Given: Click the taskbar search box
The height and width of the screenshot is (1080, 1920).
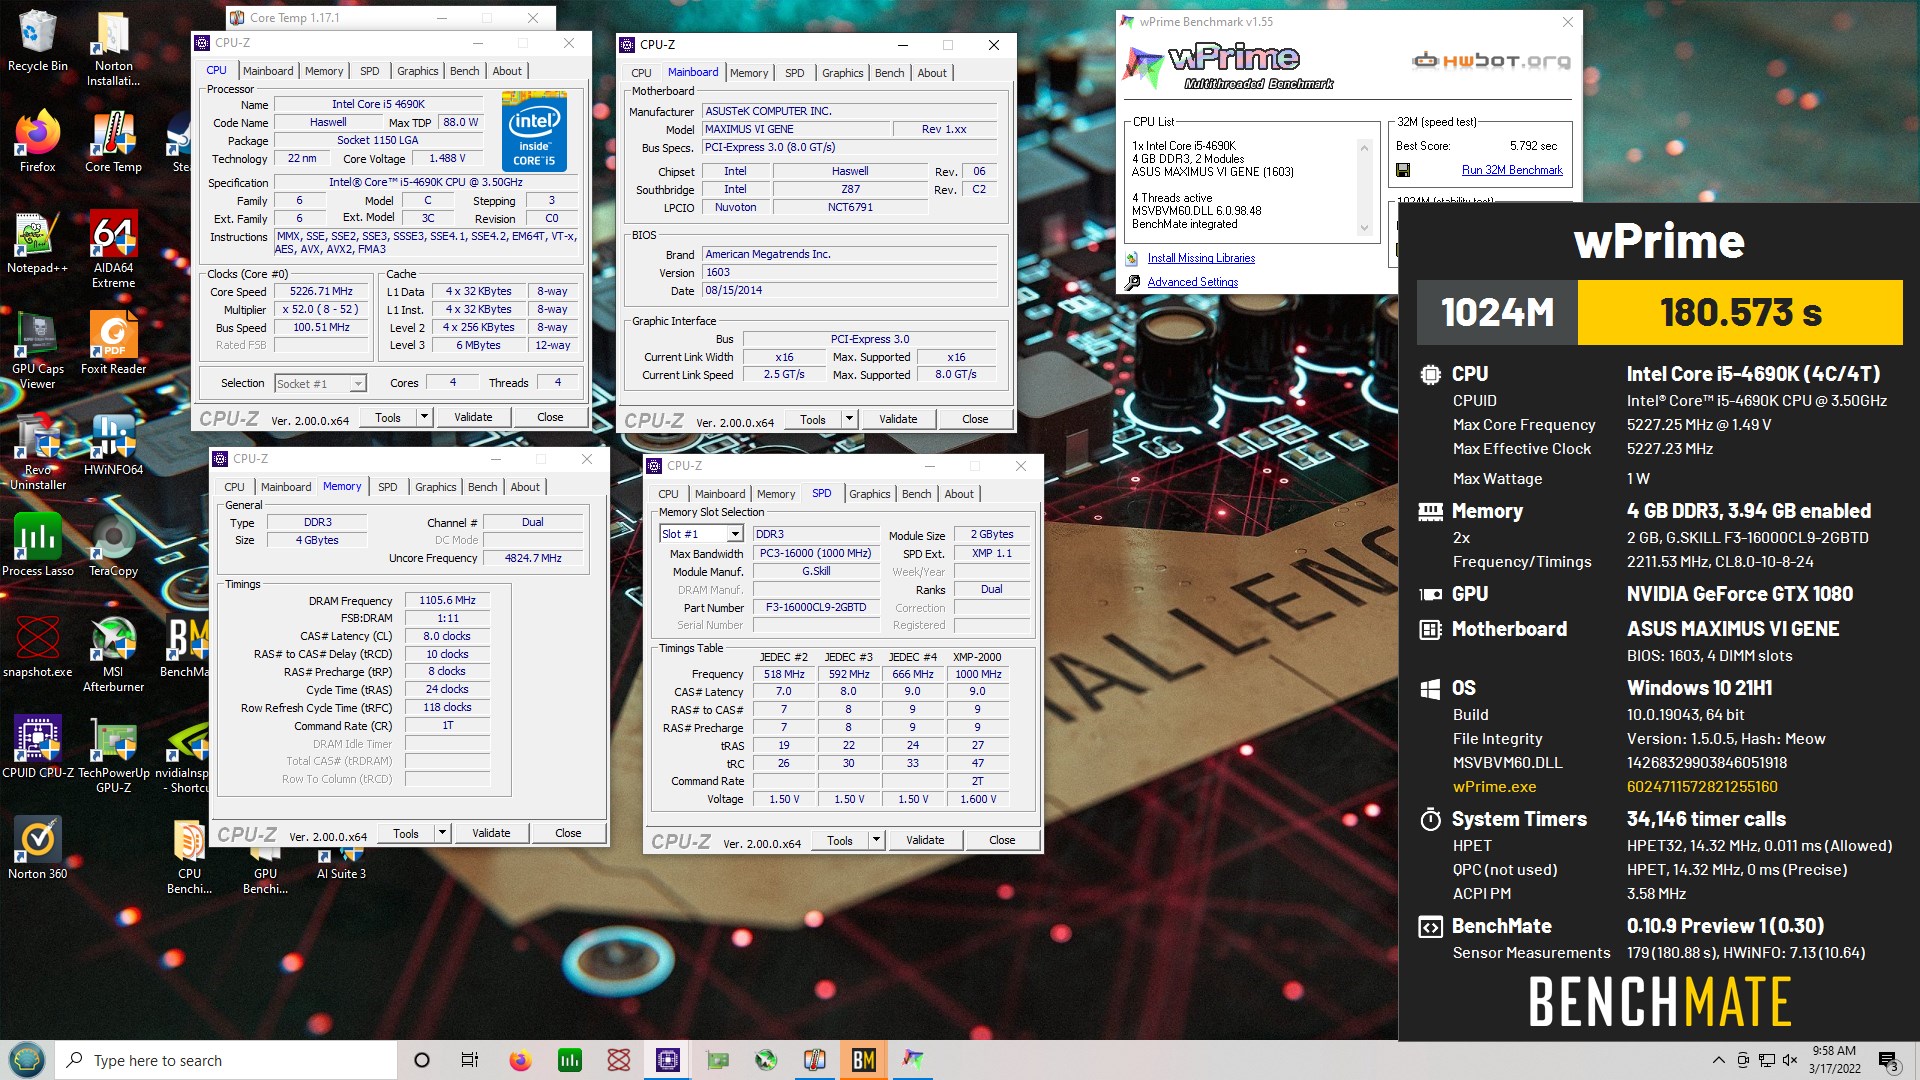Looking at the screenshot, I should click(226, 1060).
